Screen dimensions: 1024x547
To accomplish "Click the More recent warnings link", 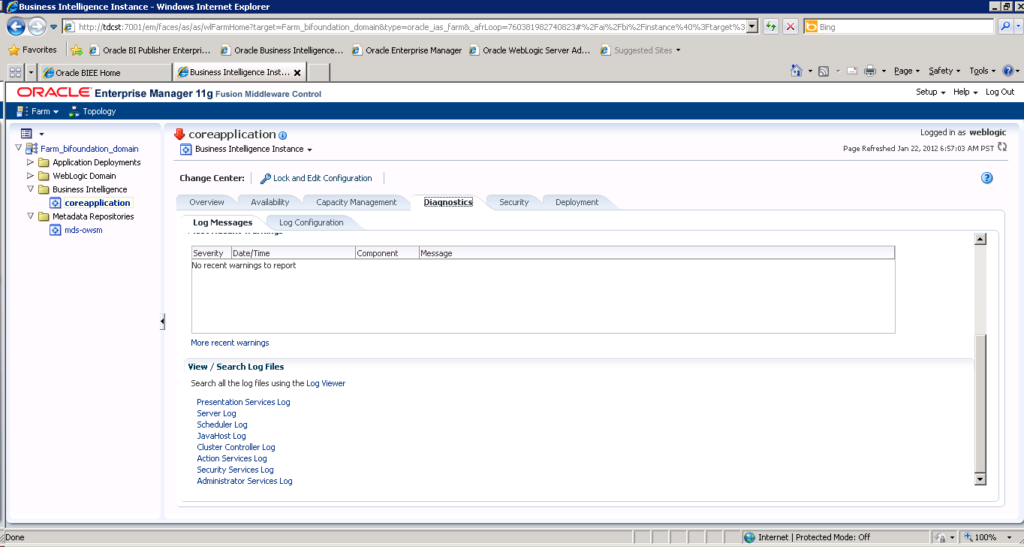I will (x=230, y=343).
